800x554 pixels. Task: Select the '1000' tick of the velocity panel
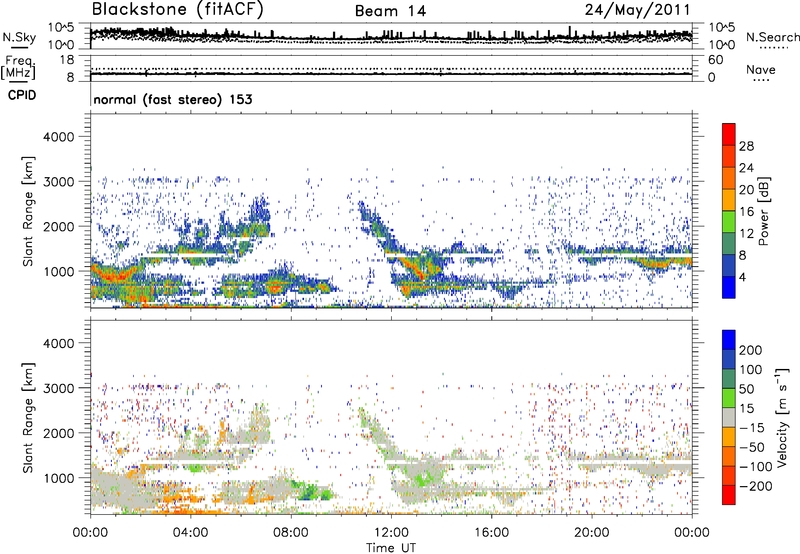click(58, 477)
